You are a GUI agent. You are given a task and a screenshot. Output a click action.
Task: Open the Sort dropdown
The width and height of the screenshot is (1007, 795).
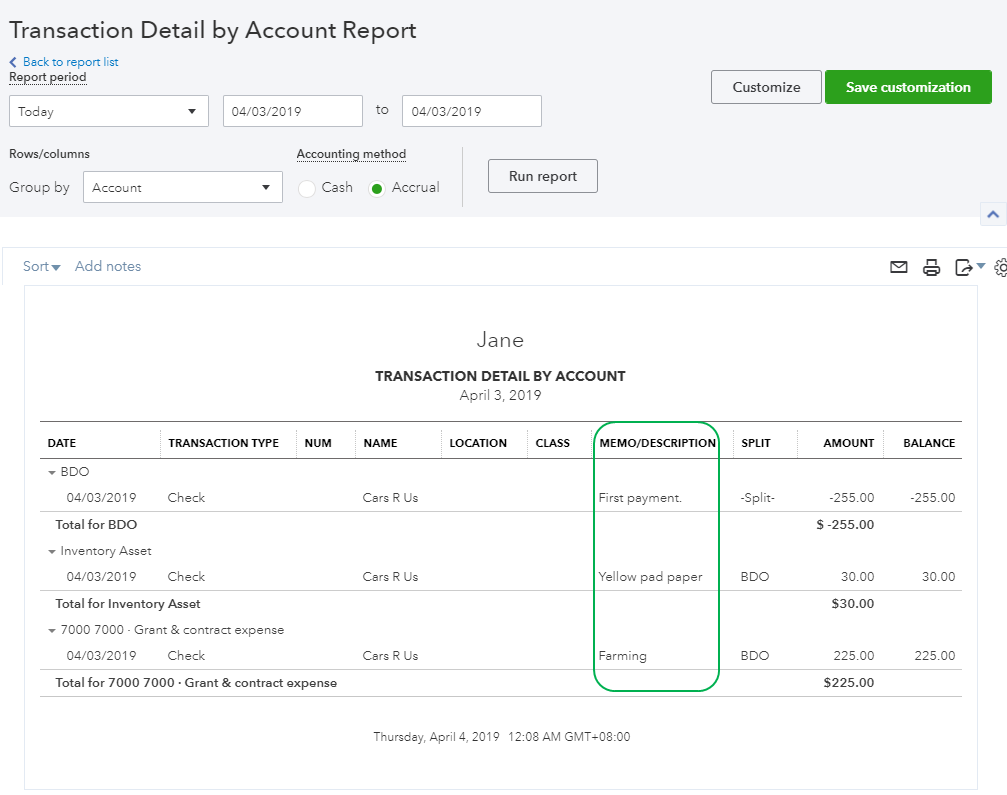point(42,266)
